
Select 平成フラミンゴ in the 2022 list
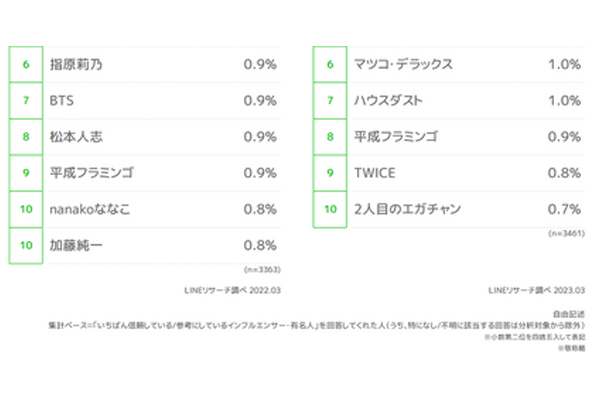coord(92,173)
